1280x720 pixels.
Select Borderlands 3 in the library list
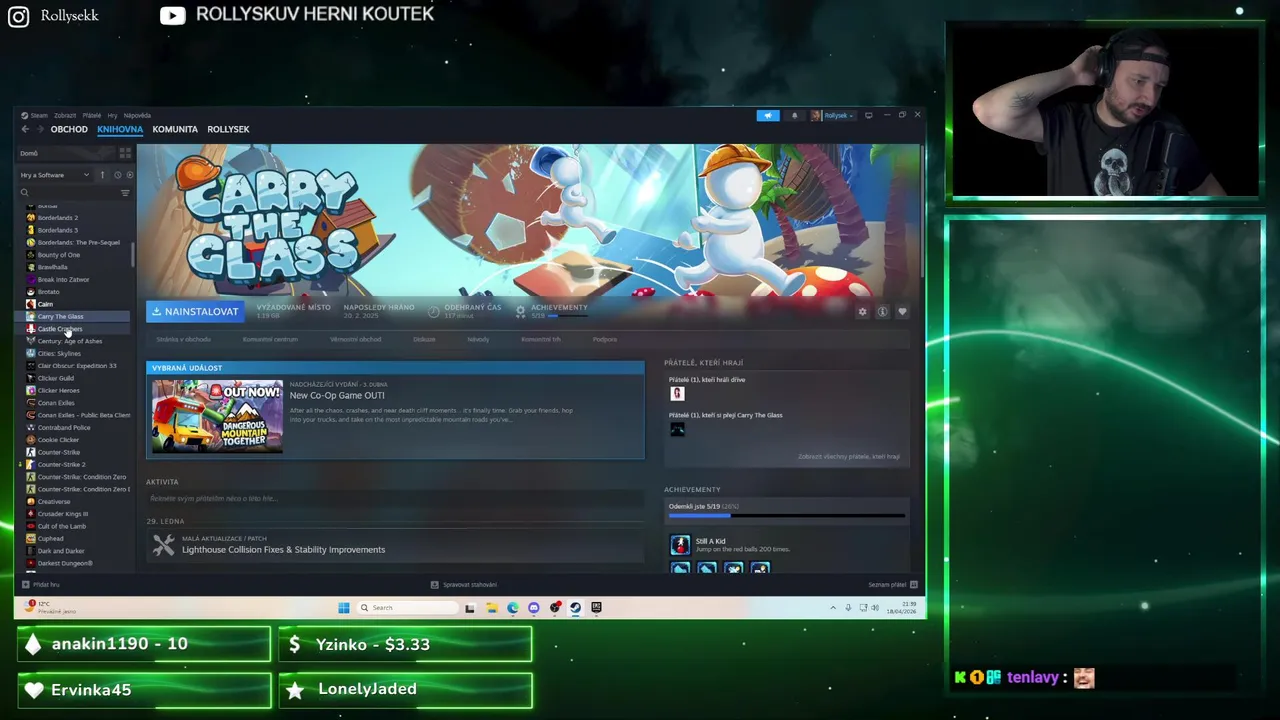(x=57, y=230)
